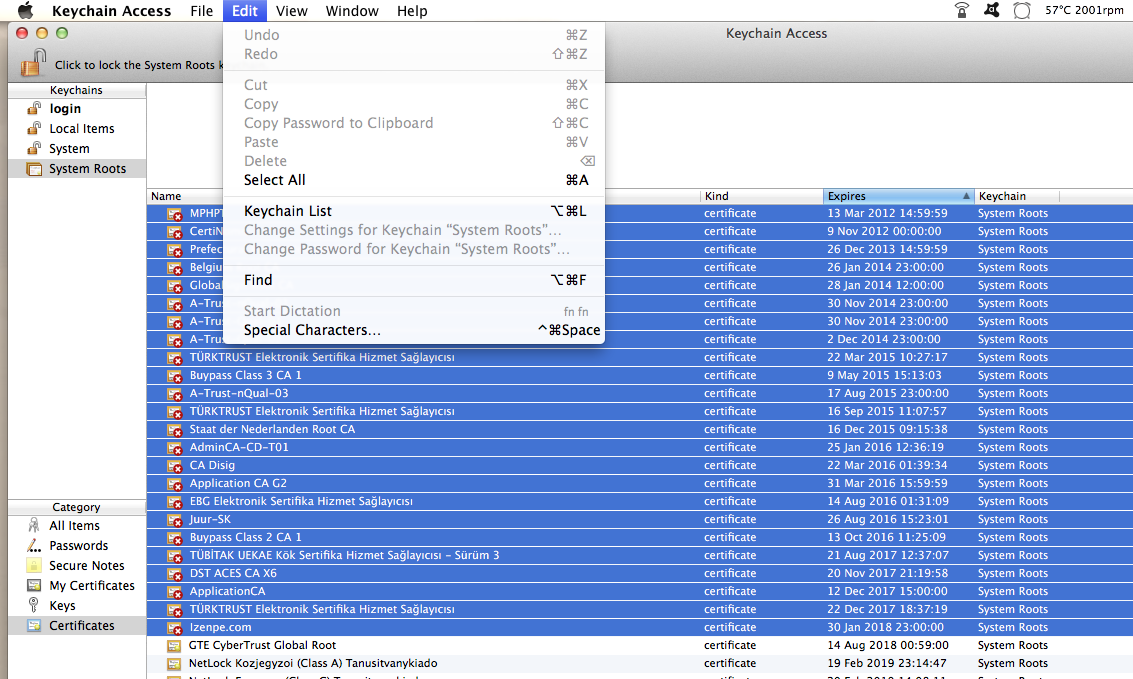Click the lock icon to lock System Roots keychain
The width and height of the screenshot is (1133, 679).
33,63
